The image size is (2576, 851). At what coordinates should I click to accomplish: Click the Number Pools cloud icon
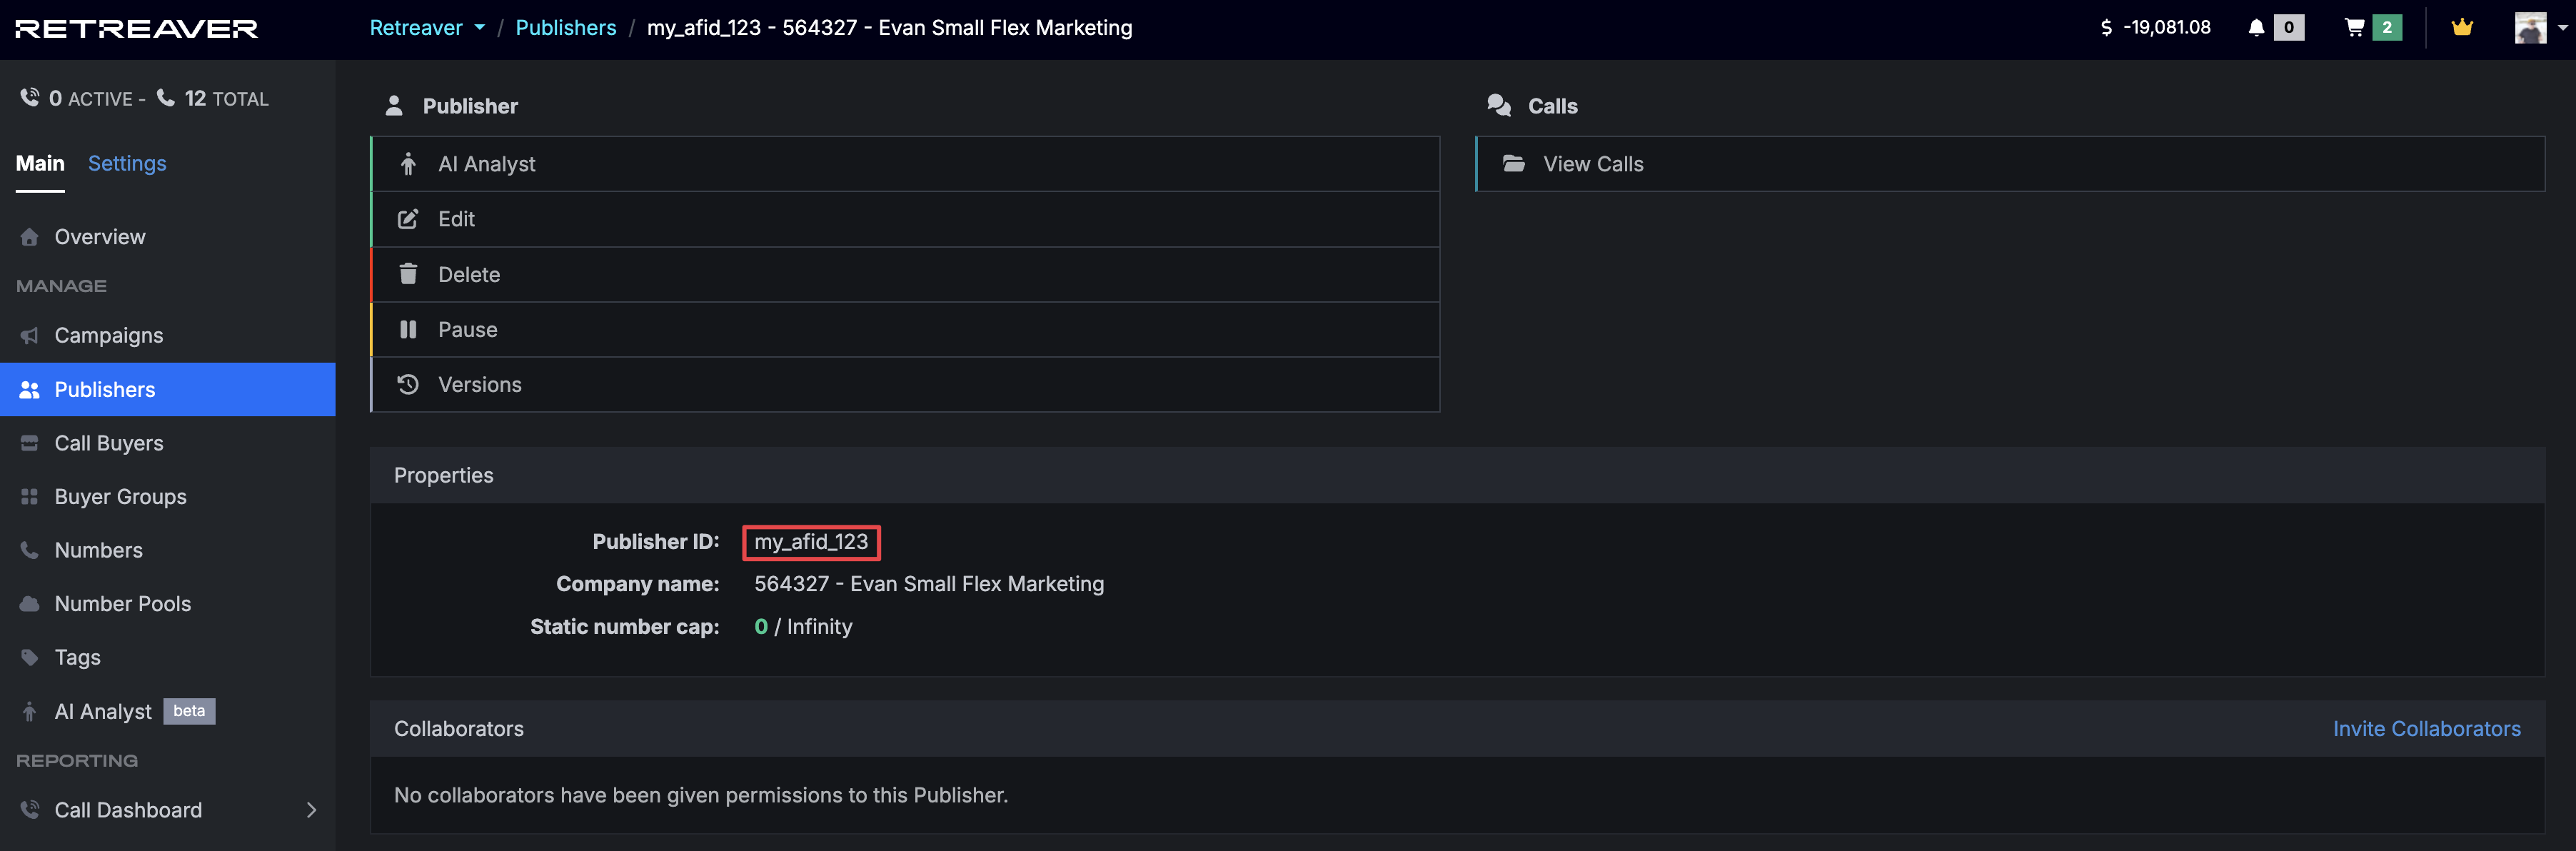(30, 604)
